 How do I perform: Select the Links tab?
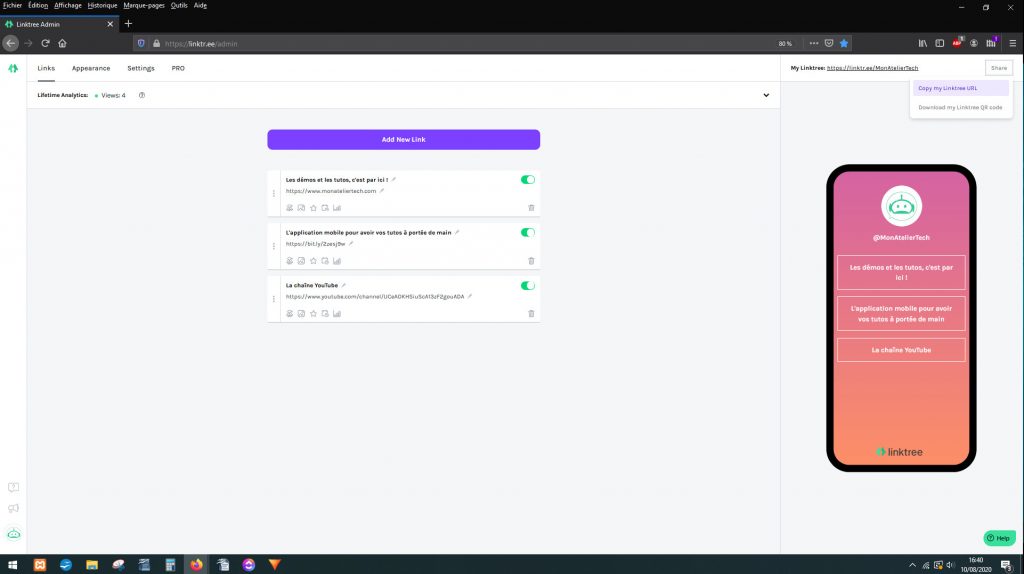click(46, 68)
